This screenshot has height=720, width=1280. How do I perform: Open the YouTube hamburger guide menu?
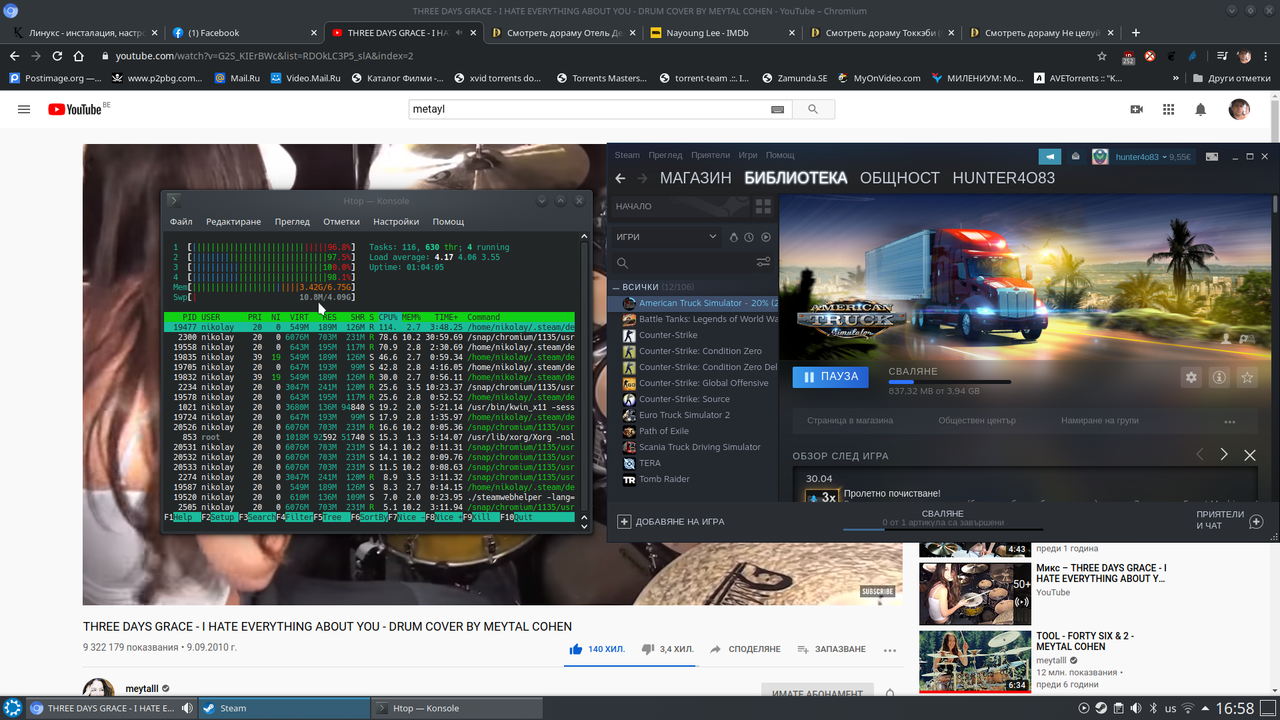tap(24, 109)
